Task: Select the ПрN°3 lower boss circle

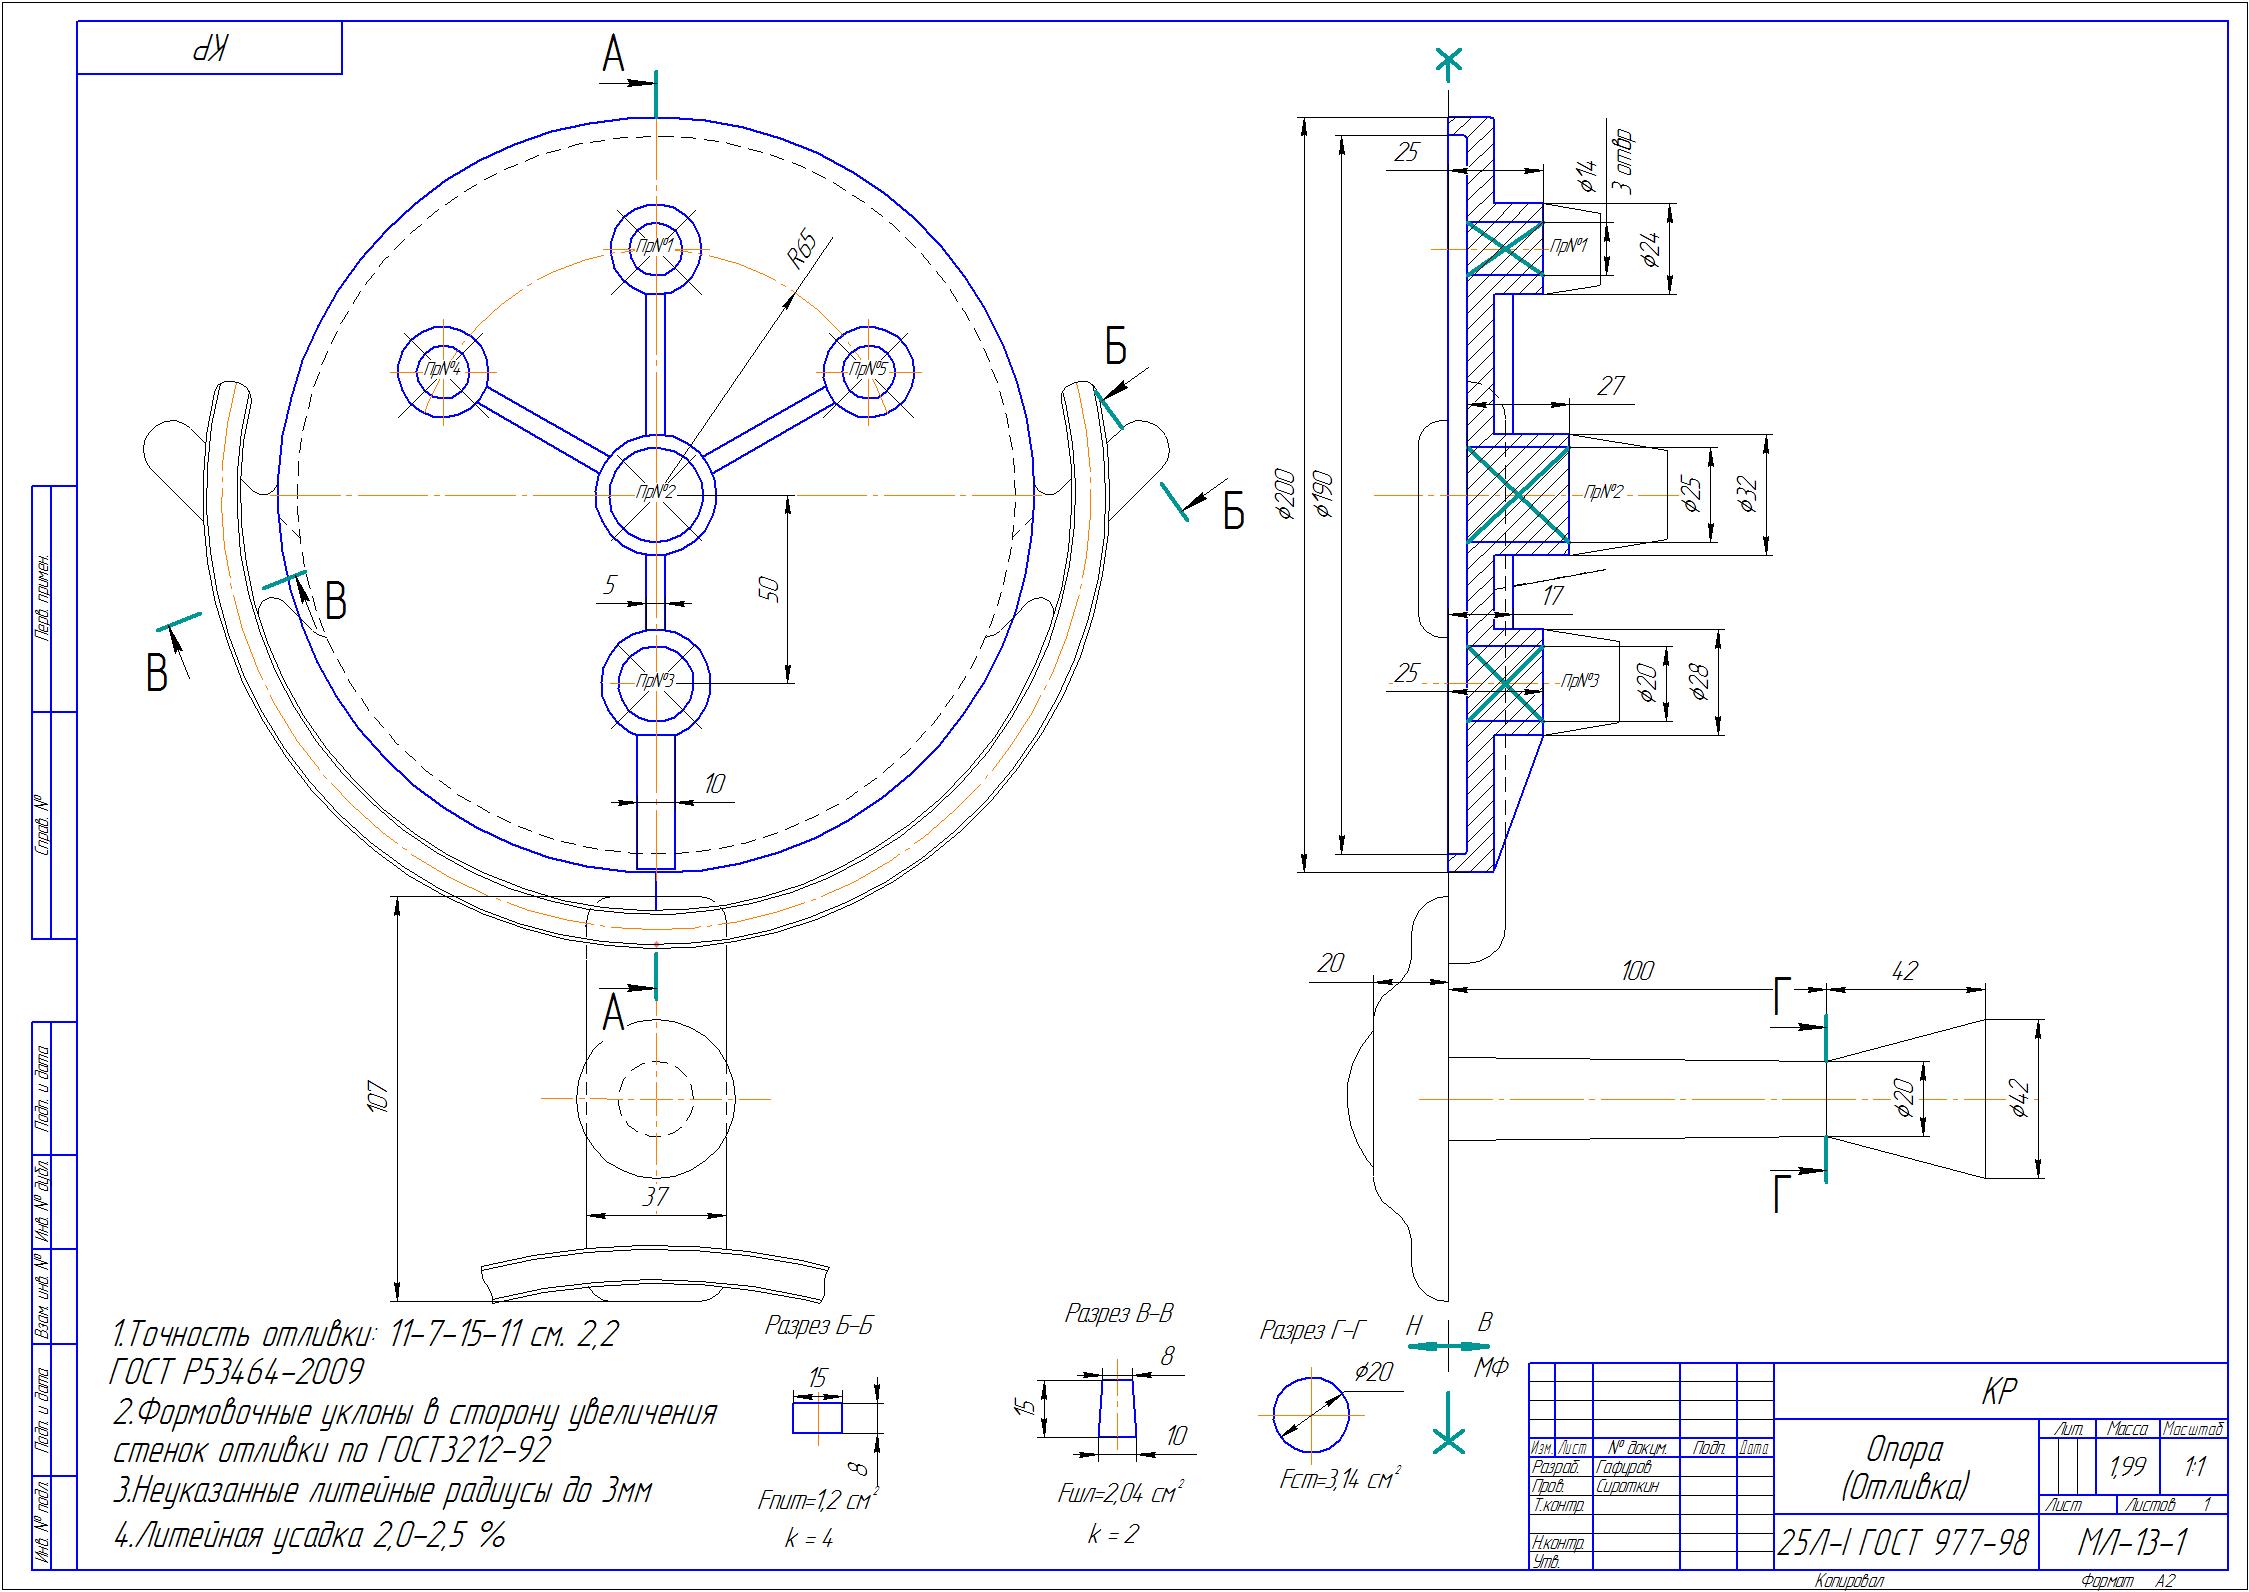Action: [656, 681]
